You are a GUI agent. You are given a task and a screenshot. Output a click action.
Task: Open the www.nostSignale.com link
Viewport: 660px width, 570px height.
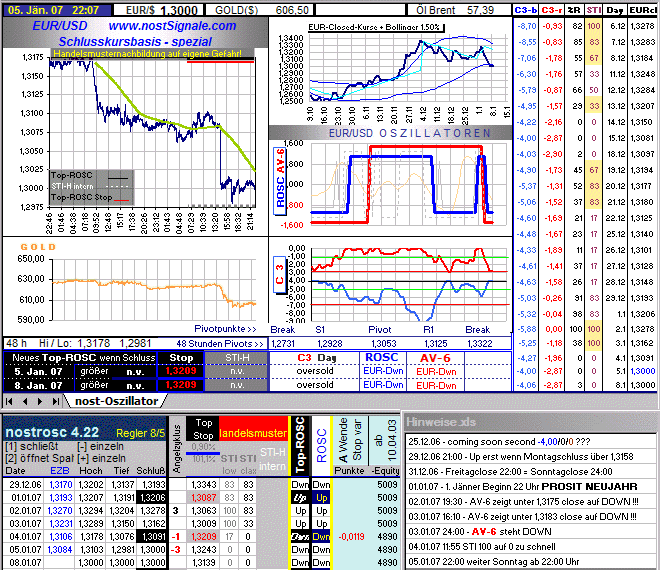172,26
